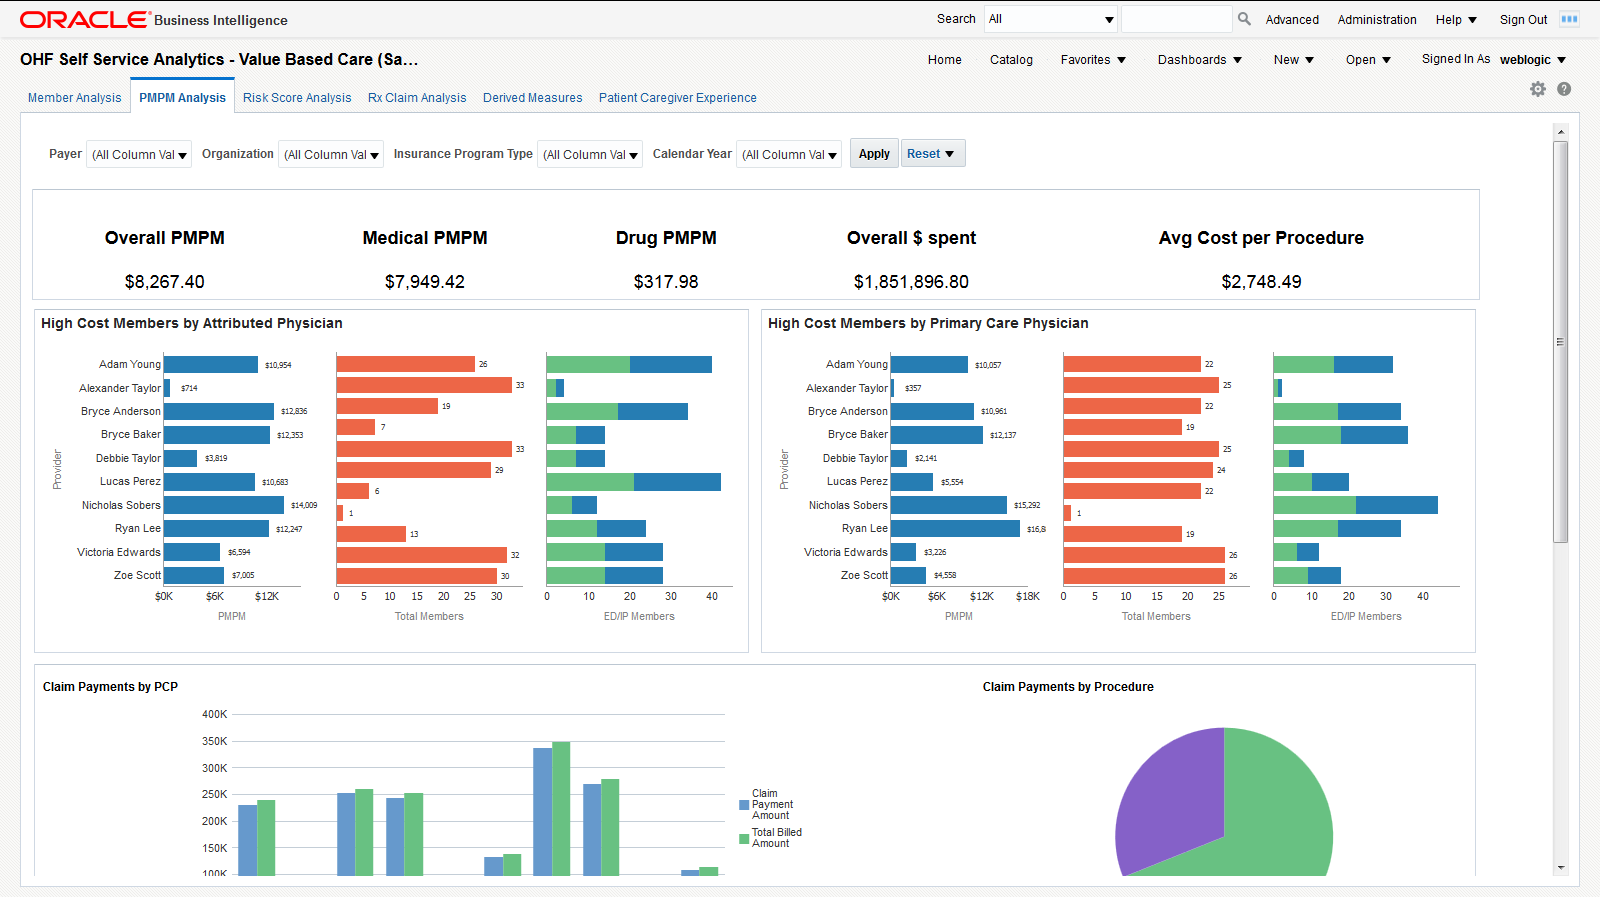Click inside the search text field

click(x=1177, y=18)
